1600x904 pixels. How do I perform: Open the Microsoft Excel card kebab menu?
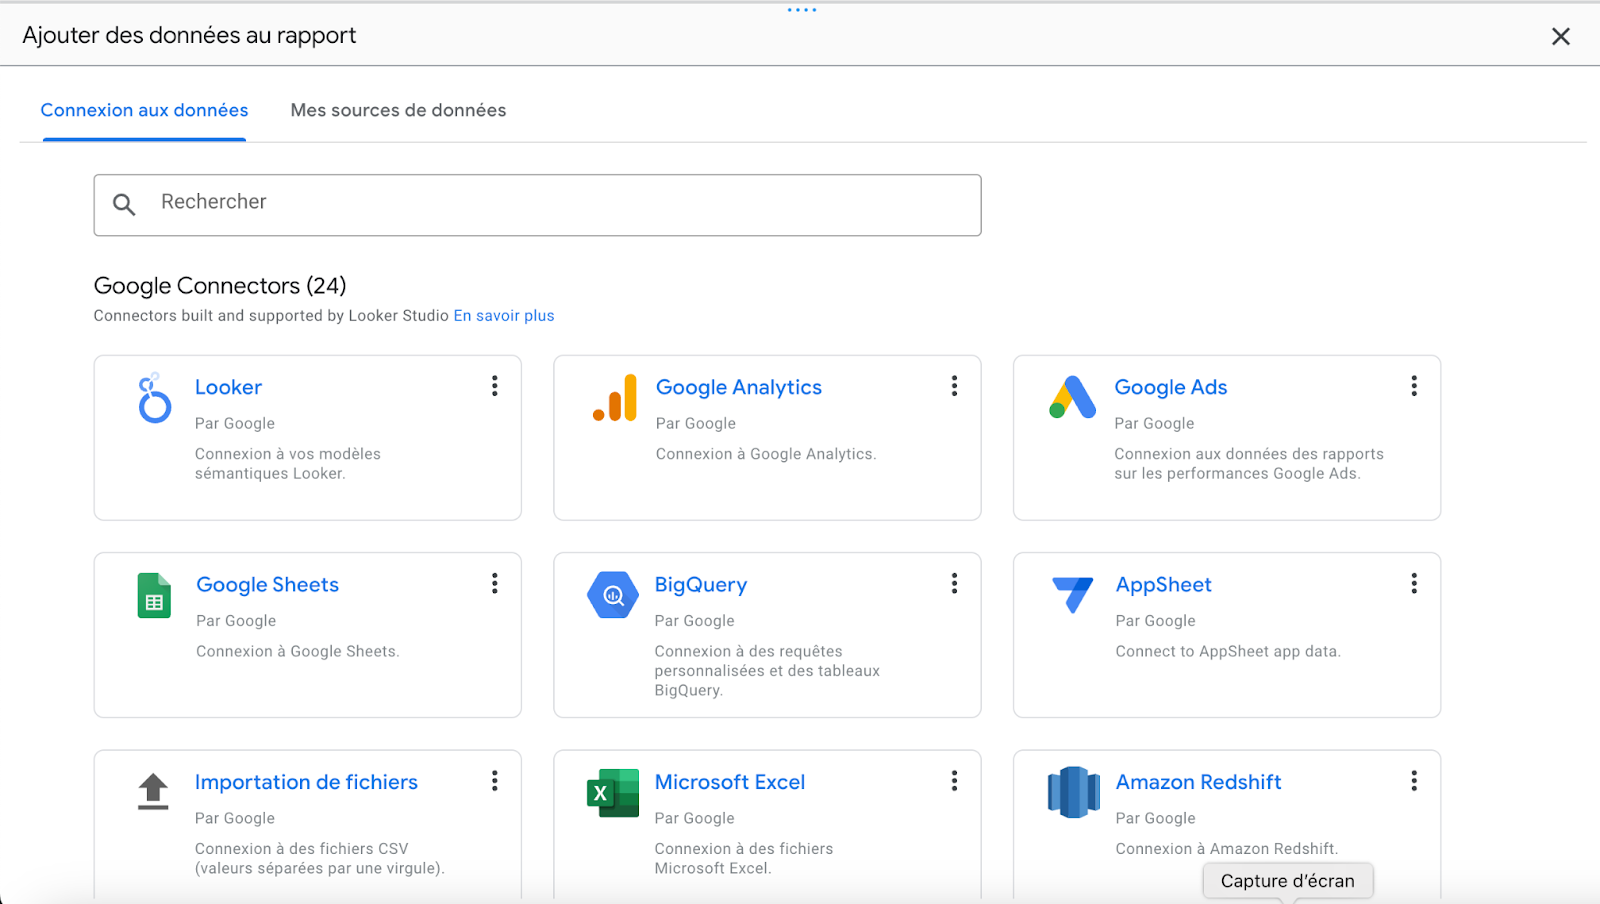click(954, 781)
